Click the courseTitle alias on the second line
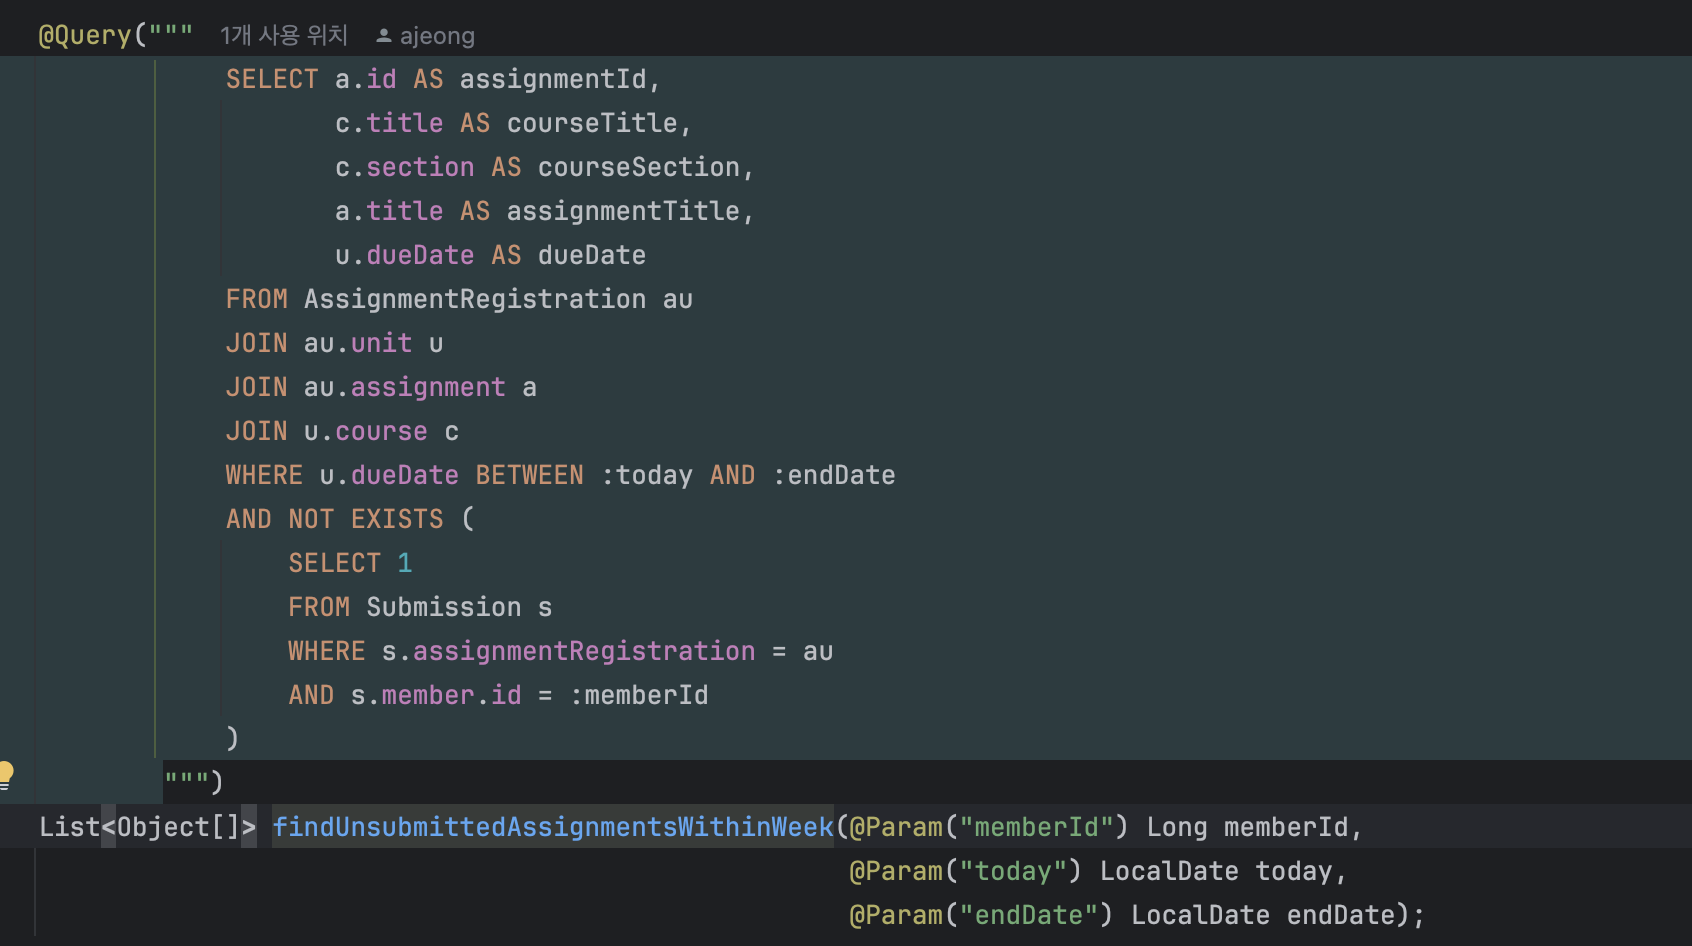The width and height of the screenshot is (1692, 946). point(594,122)
